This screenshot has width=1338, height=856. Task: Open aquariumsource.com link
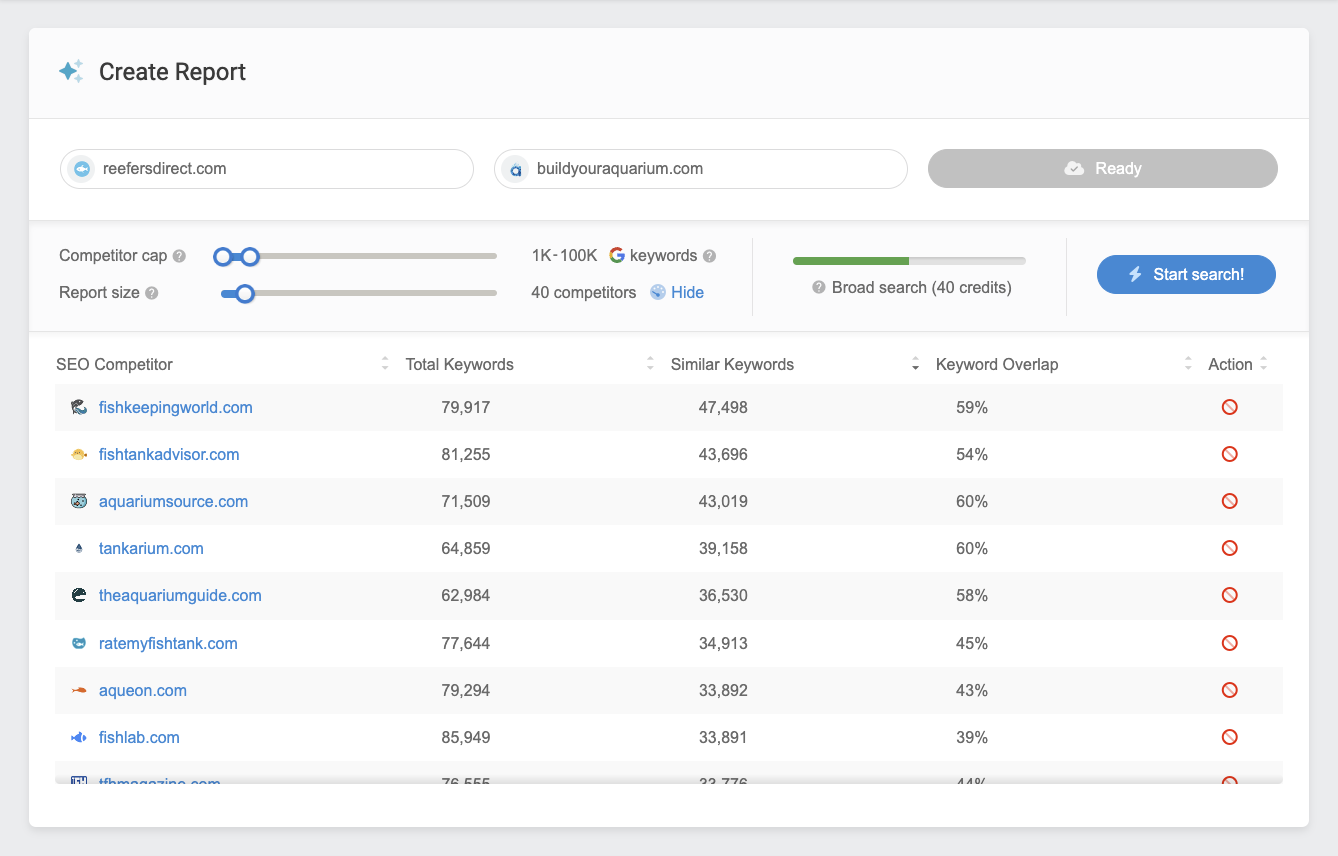point(173,501)
